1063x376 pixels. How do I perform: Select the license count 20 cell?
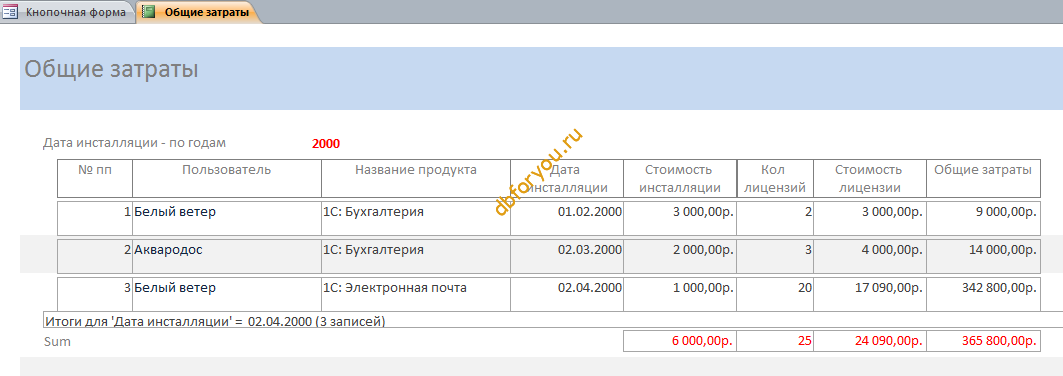pyautogui.click(x=775, y=294)
